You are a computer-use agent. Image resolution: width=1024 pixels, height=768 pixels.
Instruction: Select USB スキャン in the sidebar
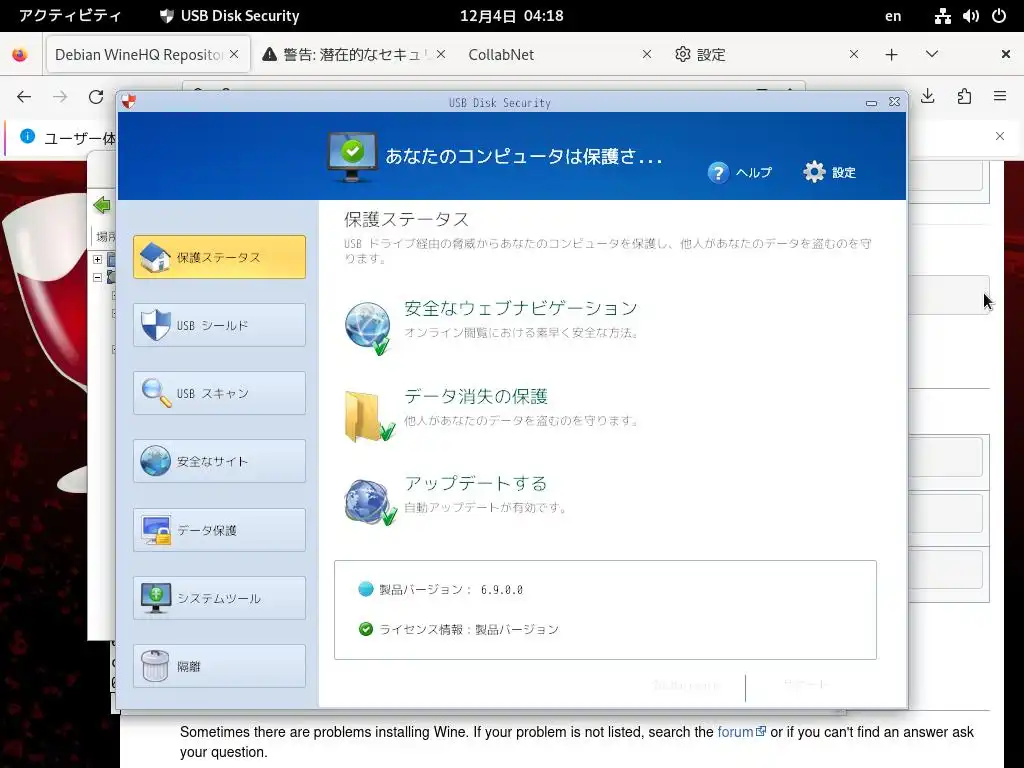219,393
